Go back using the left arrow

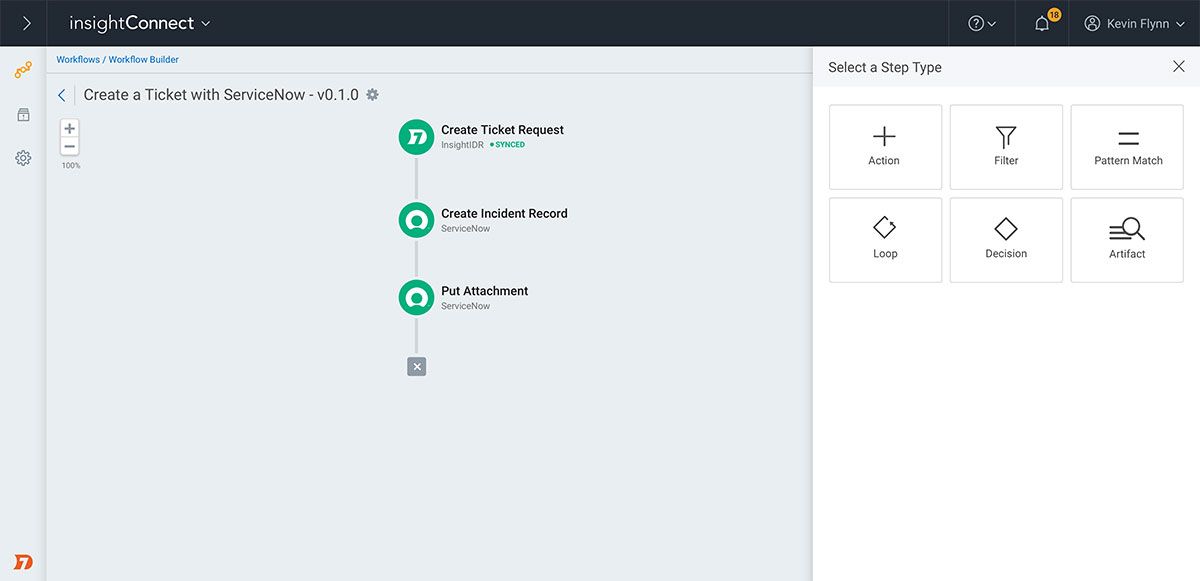click(x=62, y=95)
